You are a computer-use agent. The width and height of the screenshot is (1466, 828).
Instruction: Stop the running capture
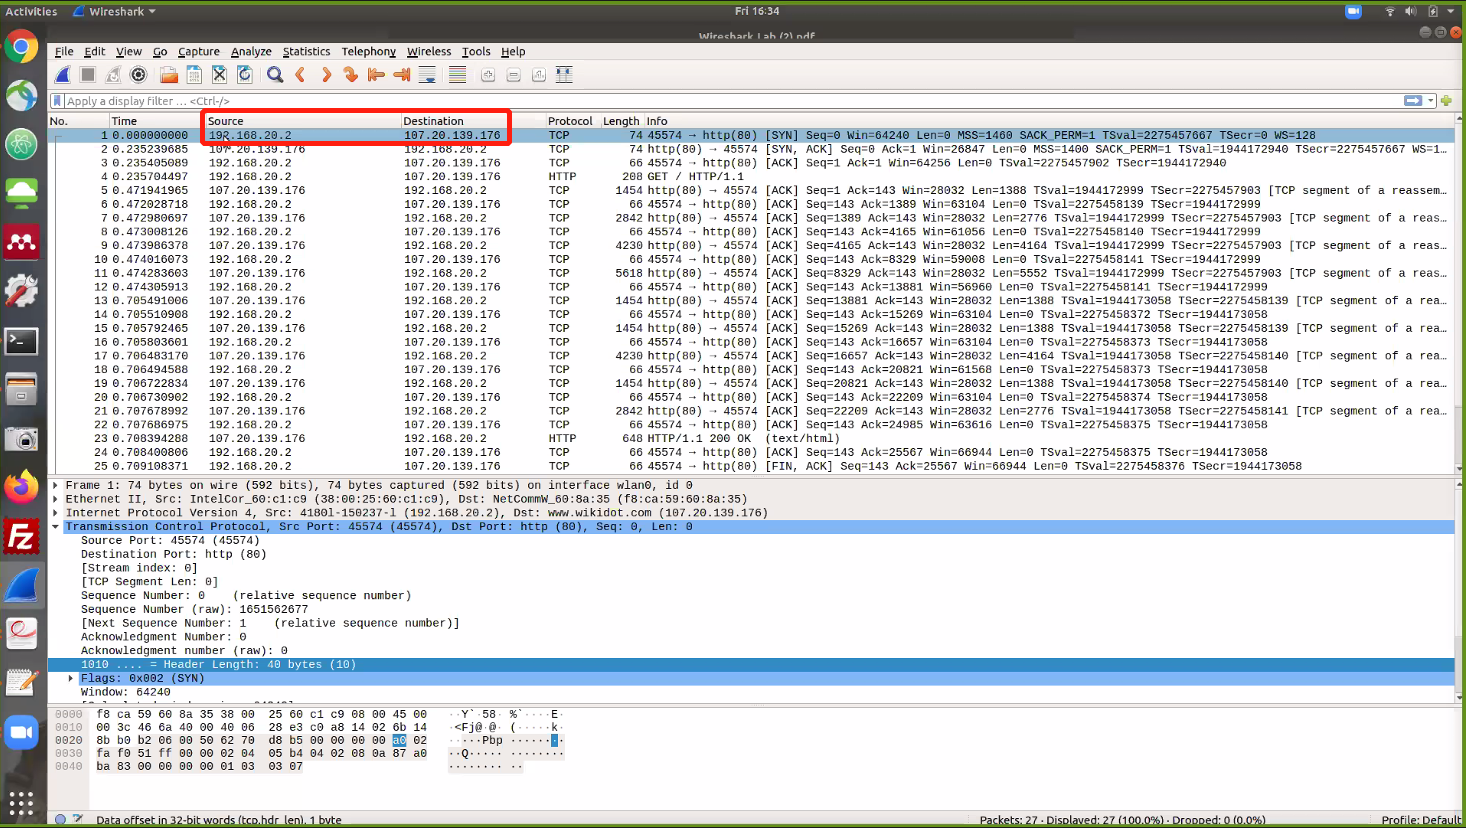coord(88,75)
